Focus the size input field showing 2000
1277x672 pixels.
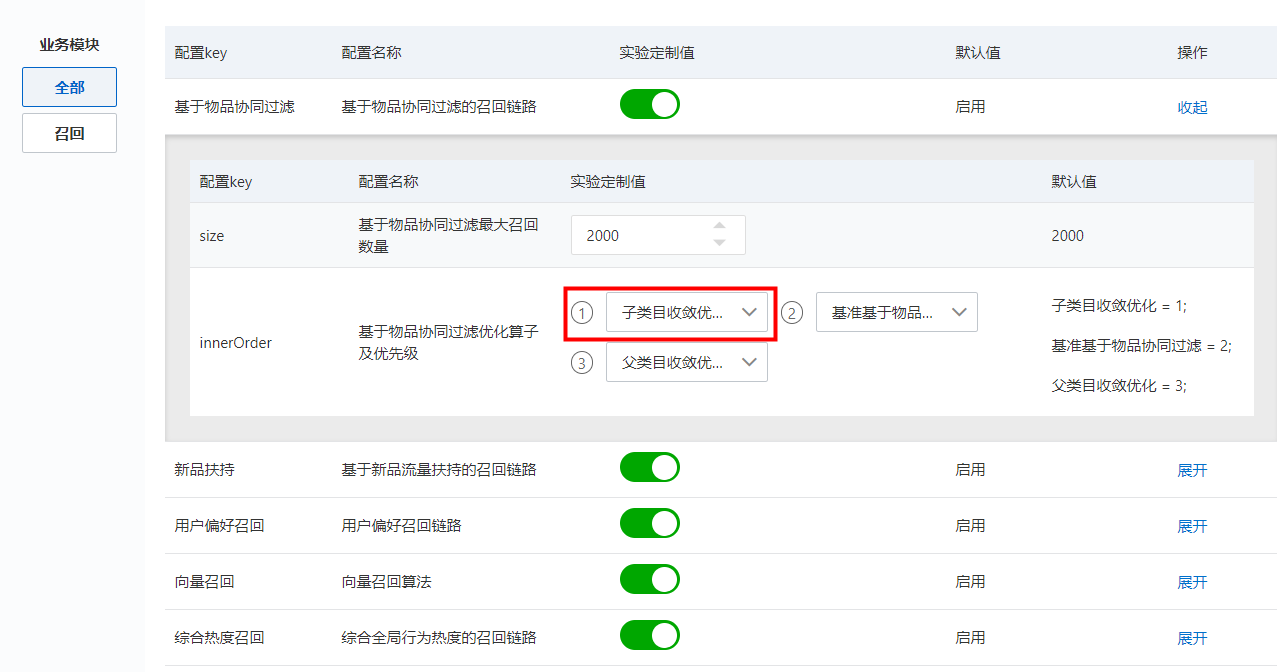click(x=658, y=235)
